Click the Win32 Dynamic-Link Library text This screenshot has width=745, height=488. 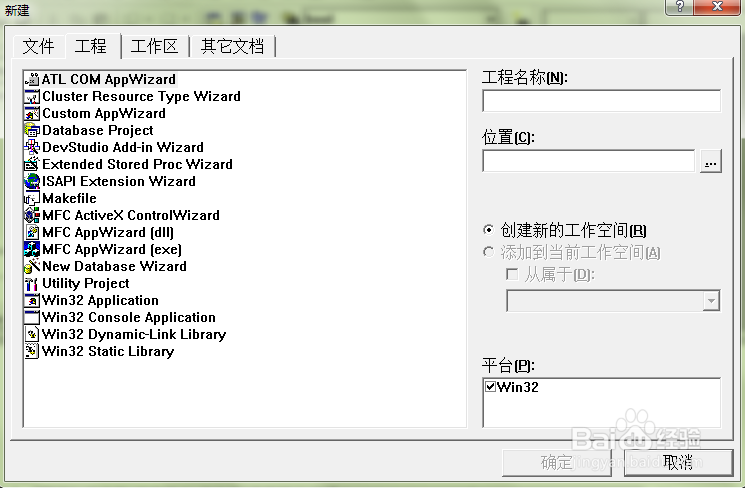pyautogui.click(x=134, y=334)
